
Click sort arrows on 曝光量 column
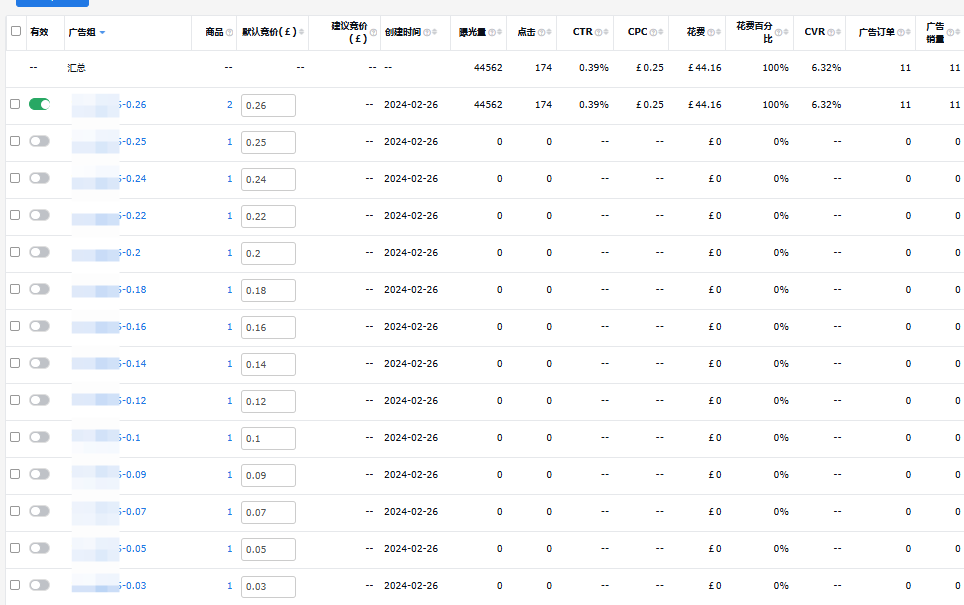(x=499, y=32)
